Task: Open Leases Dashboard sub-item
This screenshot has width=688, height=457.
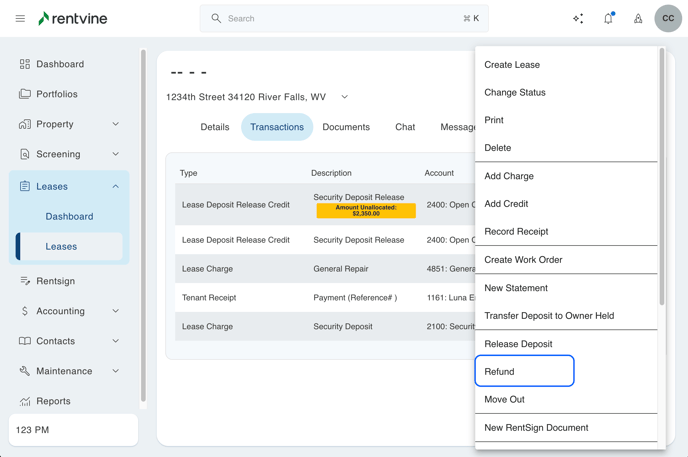Action: point(69,216)
